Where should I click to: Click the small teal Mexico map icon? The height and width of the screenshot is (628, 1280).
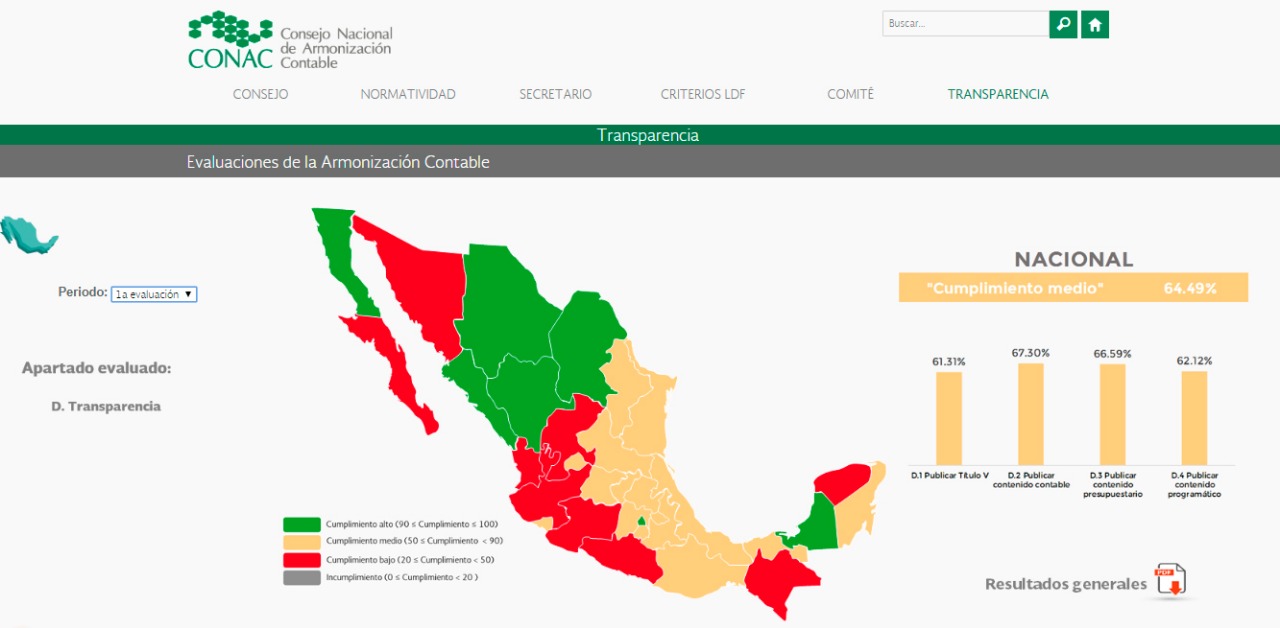pyautogui.click(x=28, y=234)
